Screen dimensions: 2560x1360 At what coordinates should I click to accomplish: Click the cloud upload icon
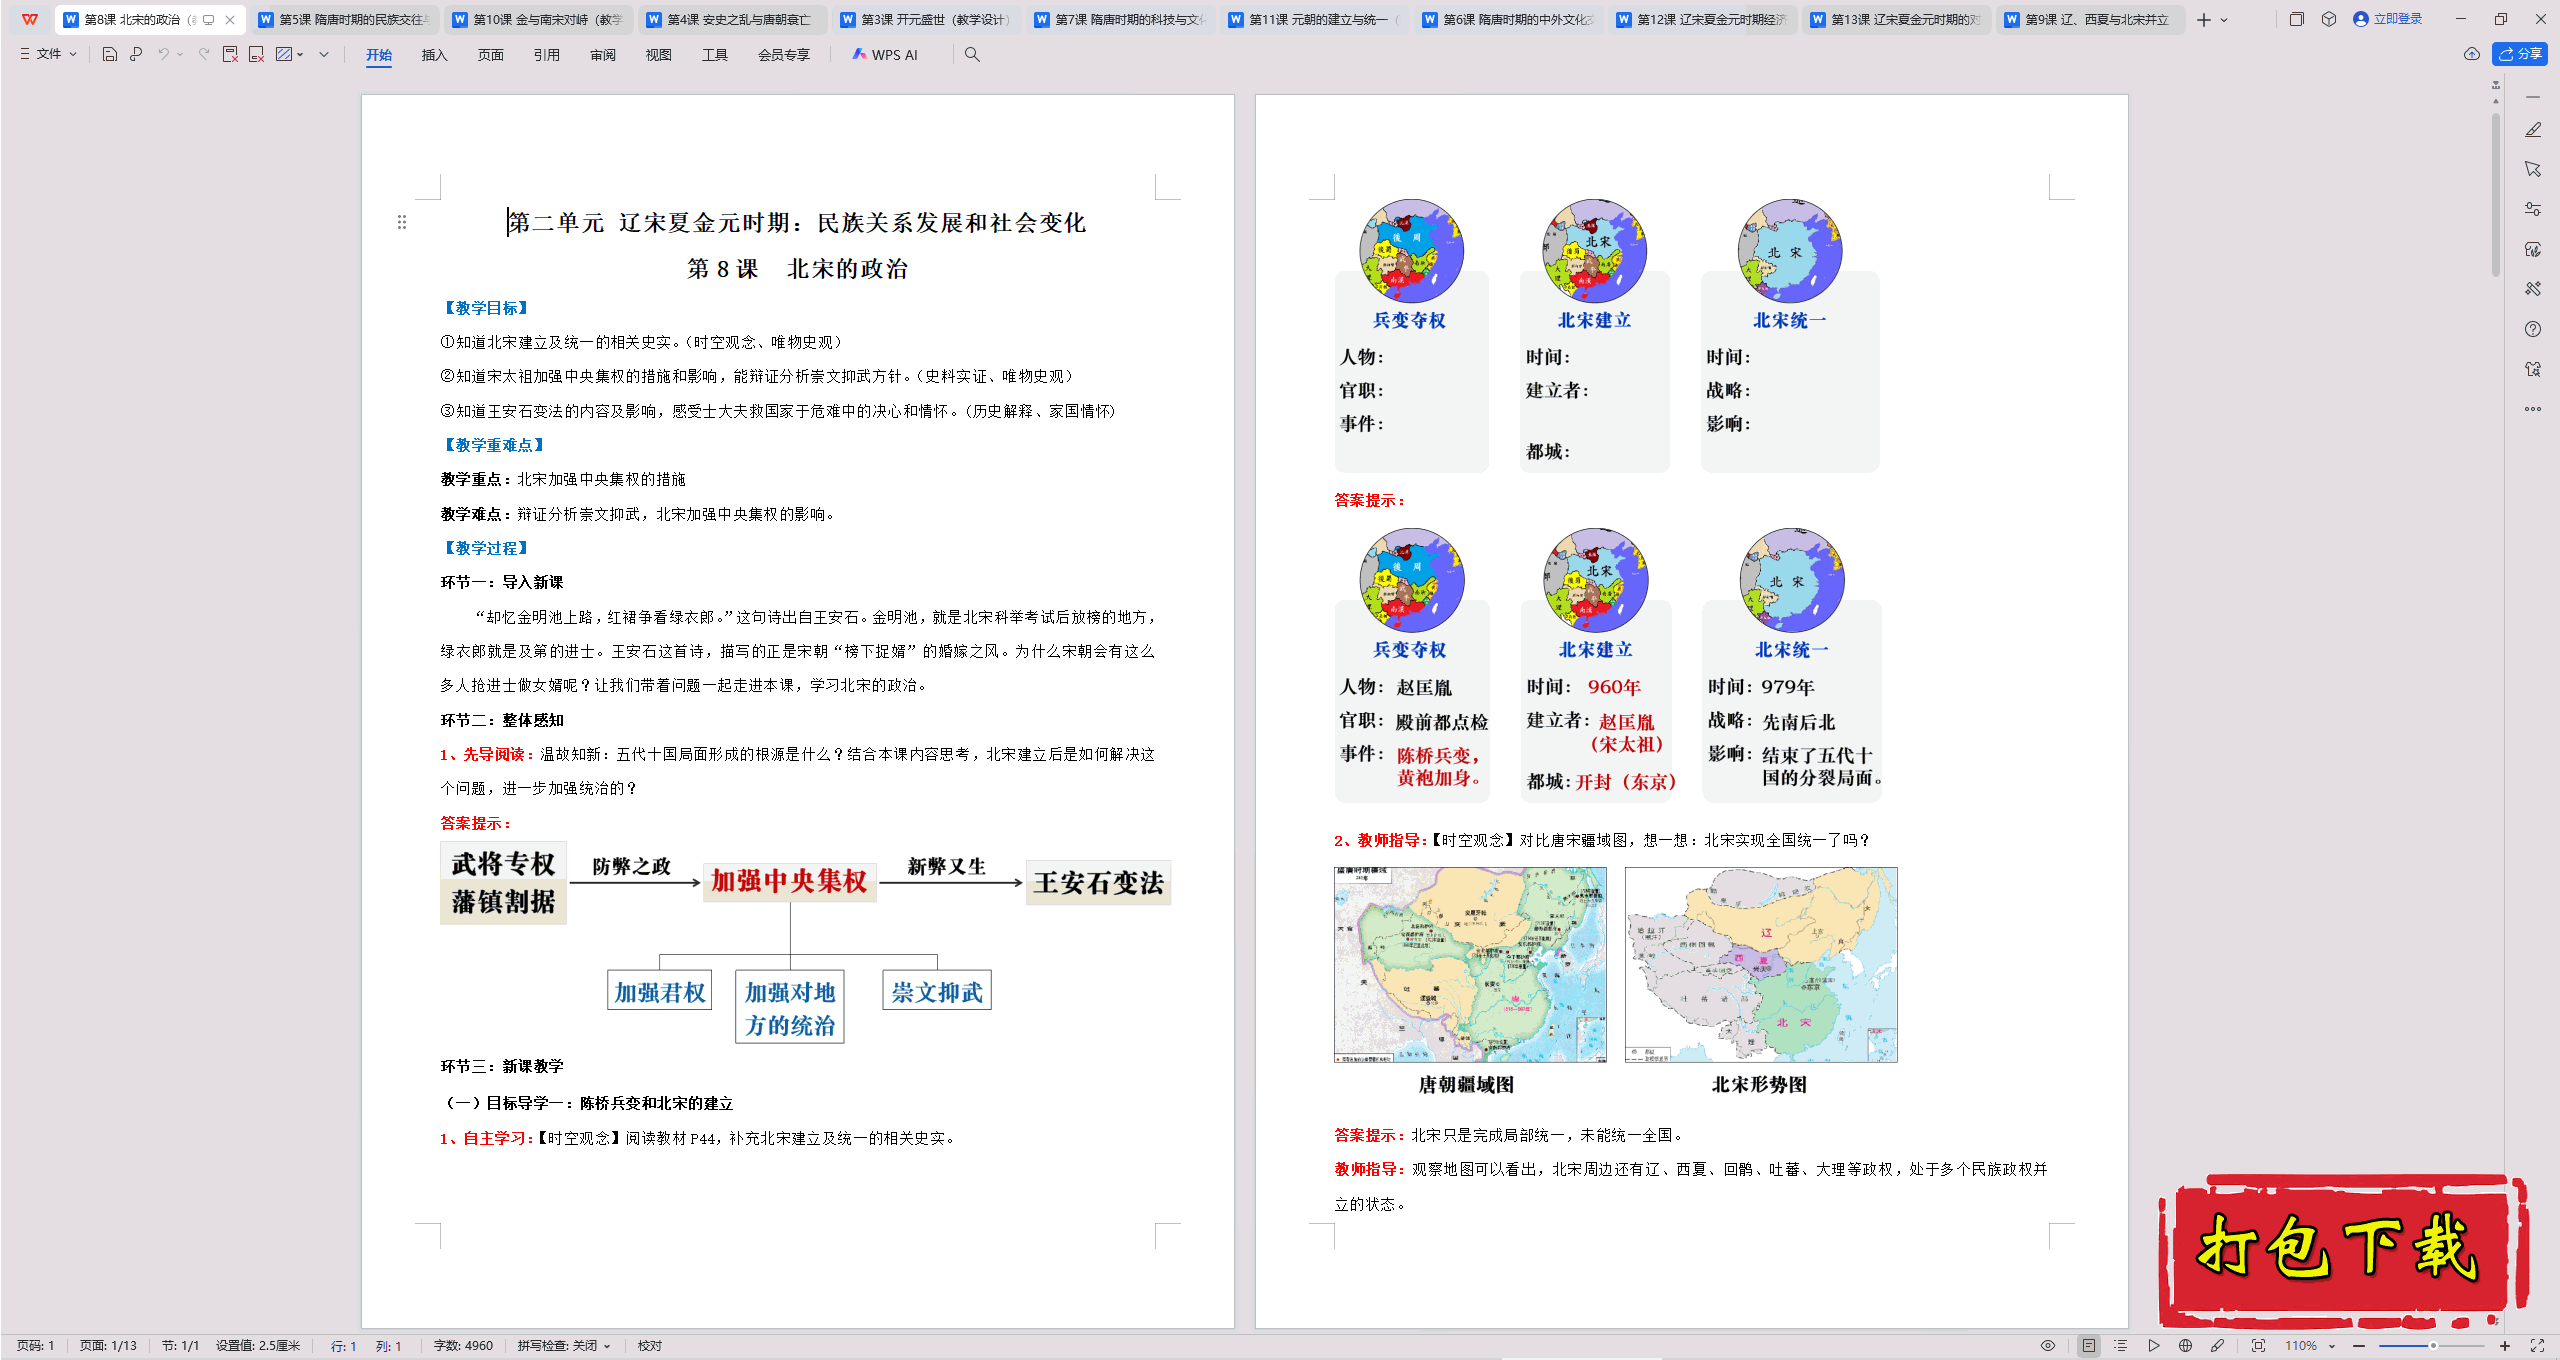(2472, 54)
